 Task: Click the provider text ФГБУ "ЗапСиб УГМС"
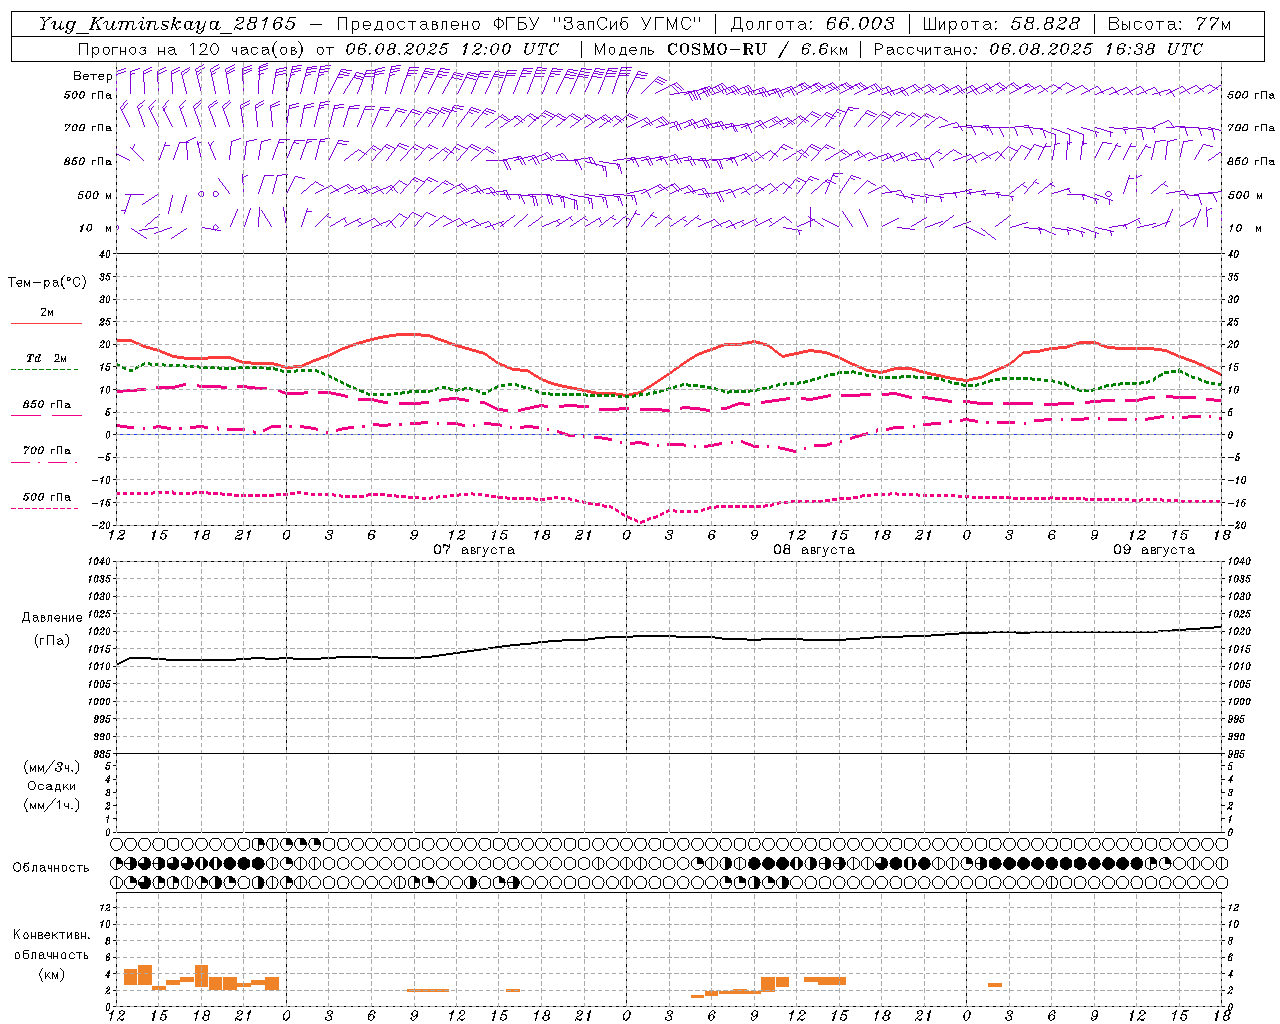pos(598,24)
